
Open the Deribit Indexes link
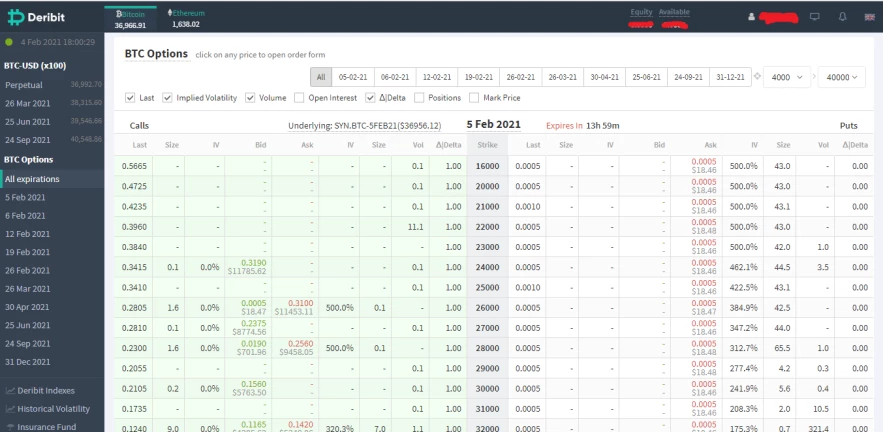(46, 390)
